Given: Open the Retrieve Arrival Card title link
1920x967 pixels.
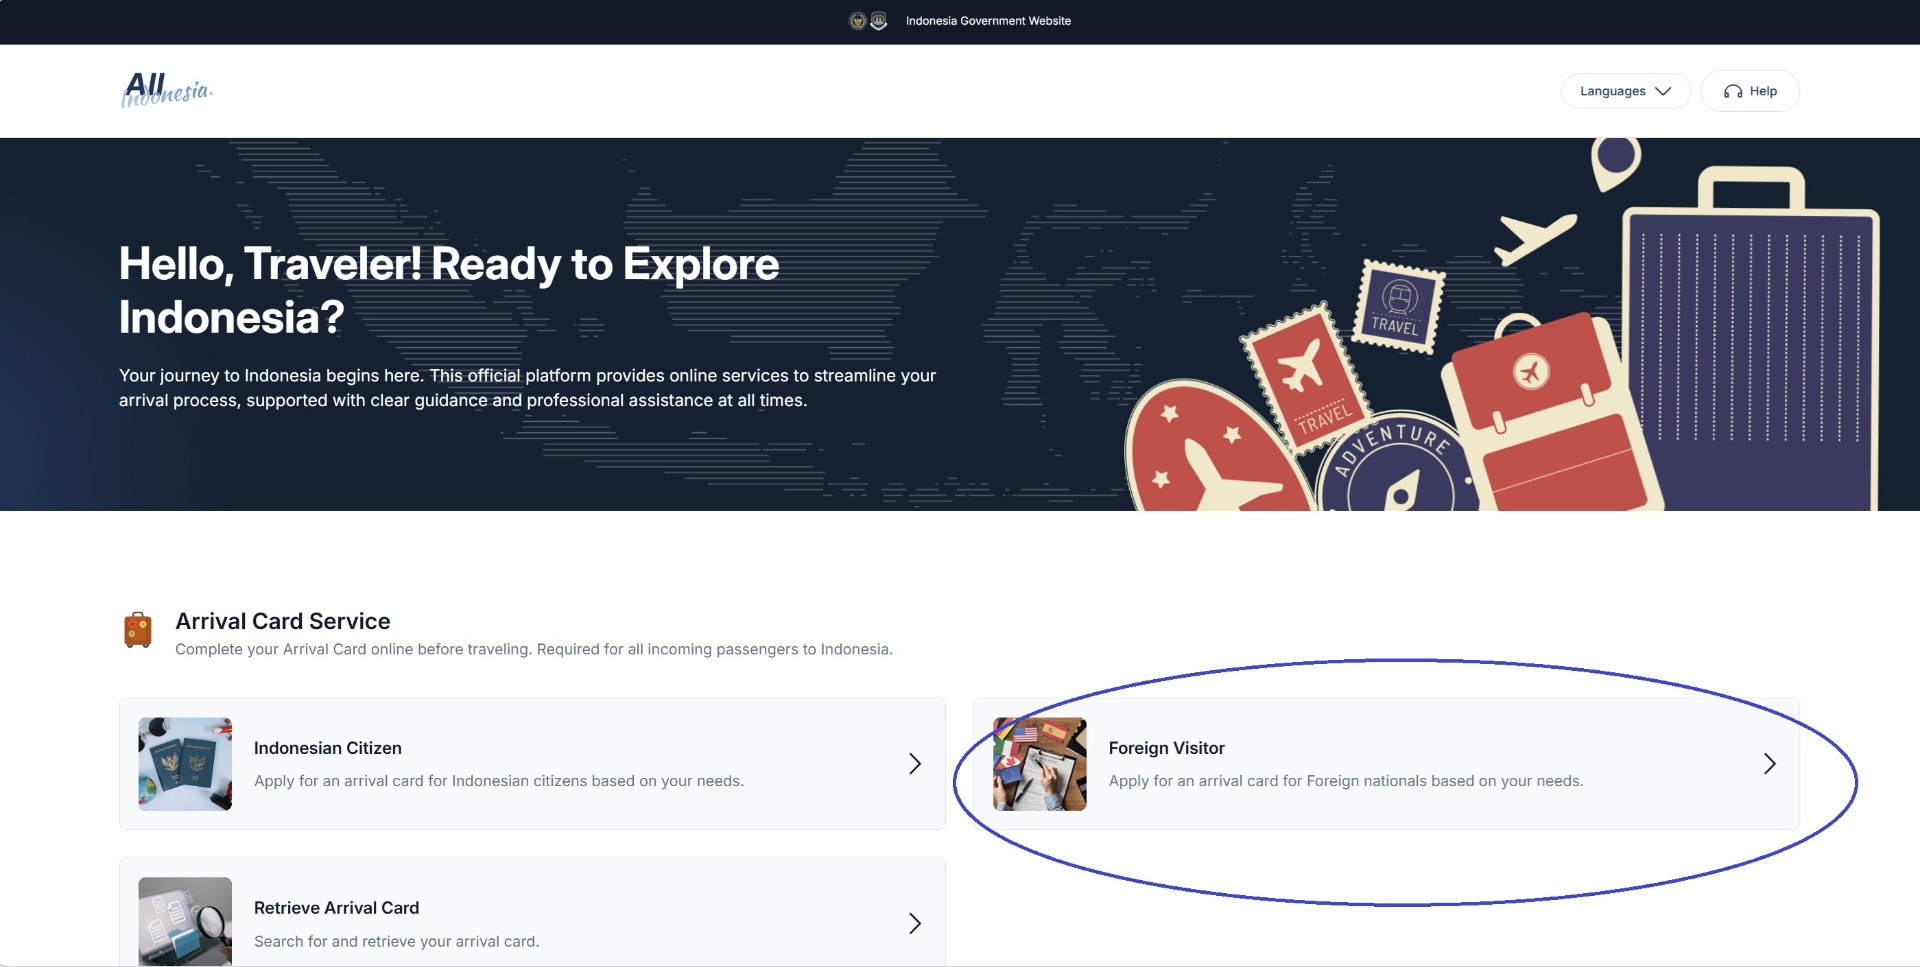Looking at the screenshot, I should click(336, 908).
